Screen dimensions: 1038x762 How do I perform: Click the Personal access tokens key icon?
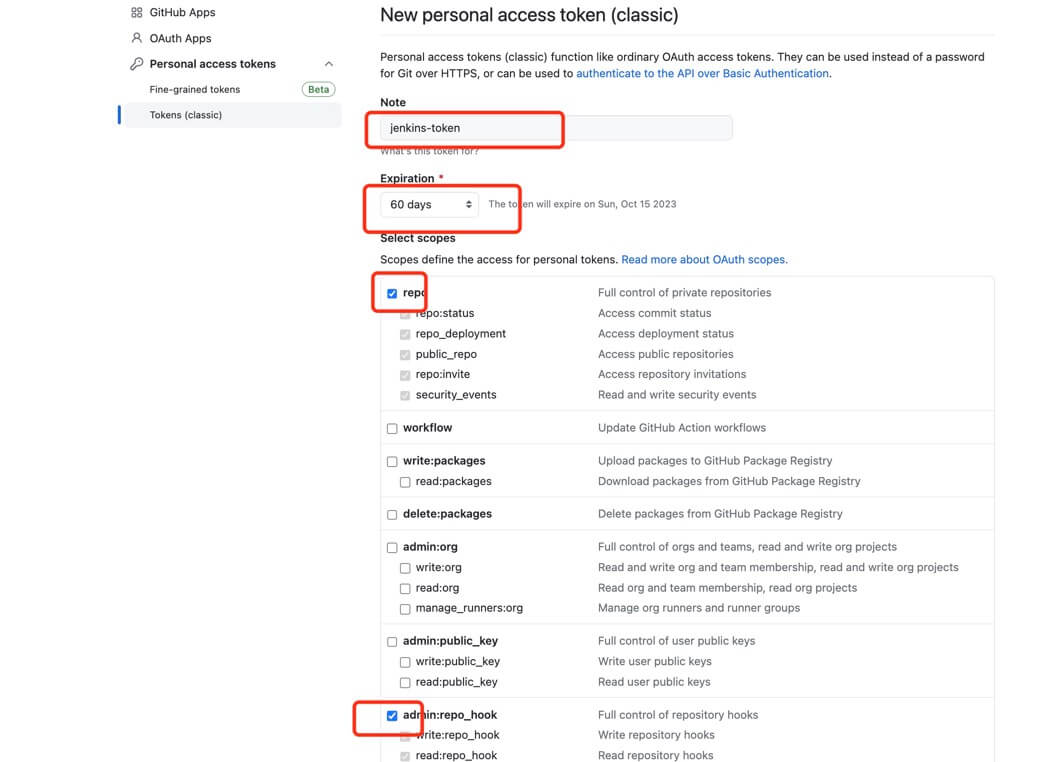click(137, 64)
